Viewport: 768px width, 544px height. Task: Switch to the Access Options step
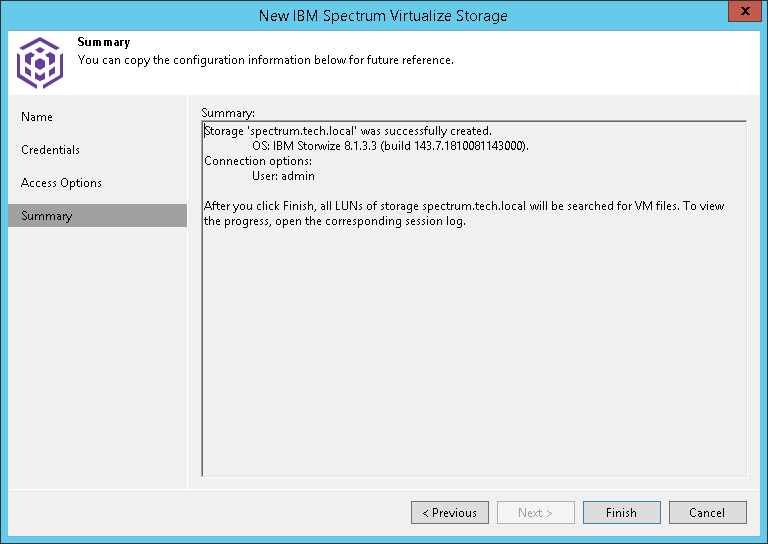[x=61, y=183]
